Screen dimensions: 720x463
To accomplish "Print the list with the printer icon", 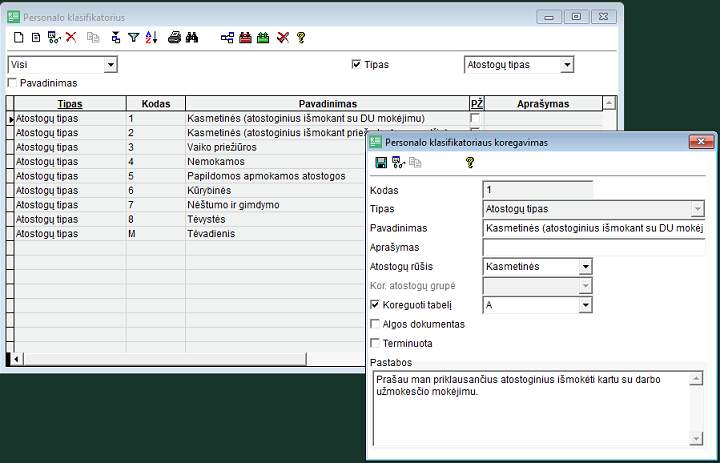I will tap(175, 37).
